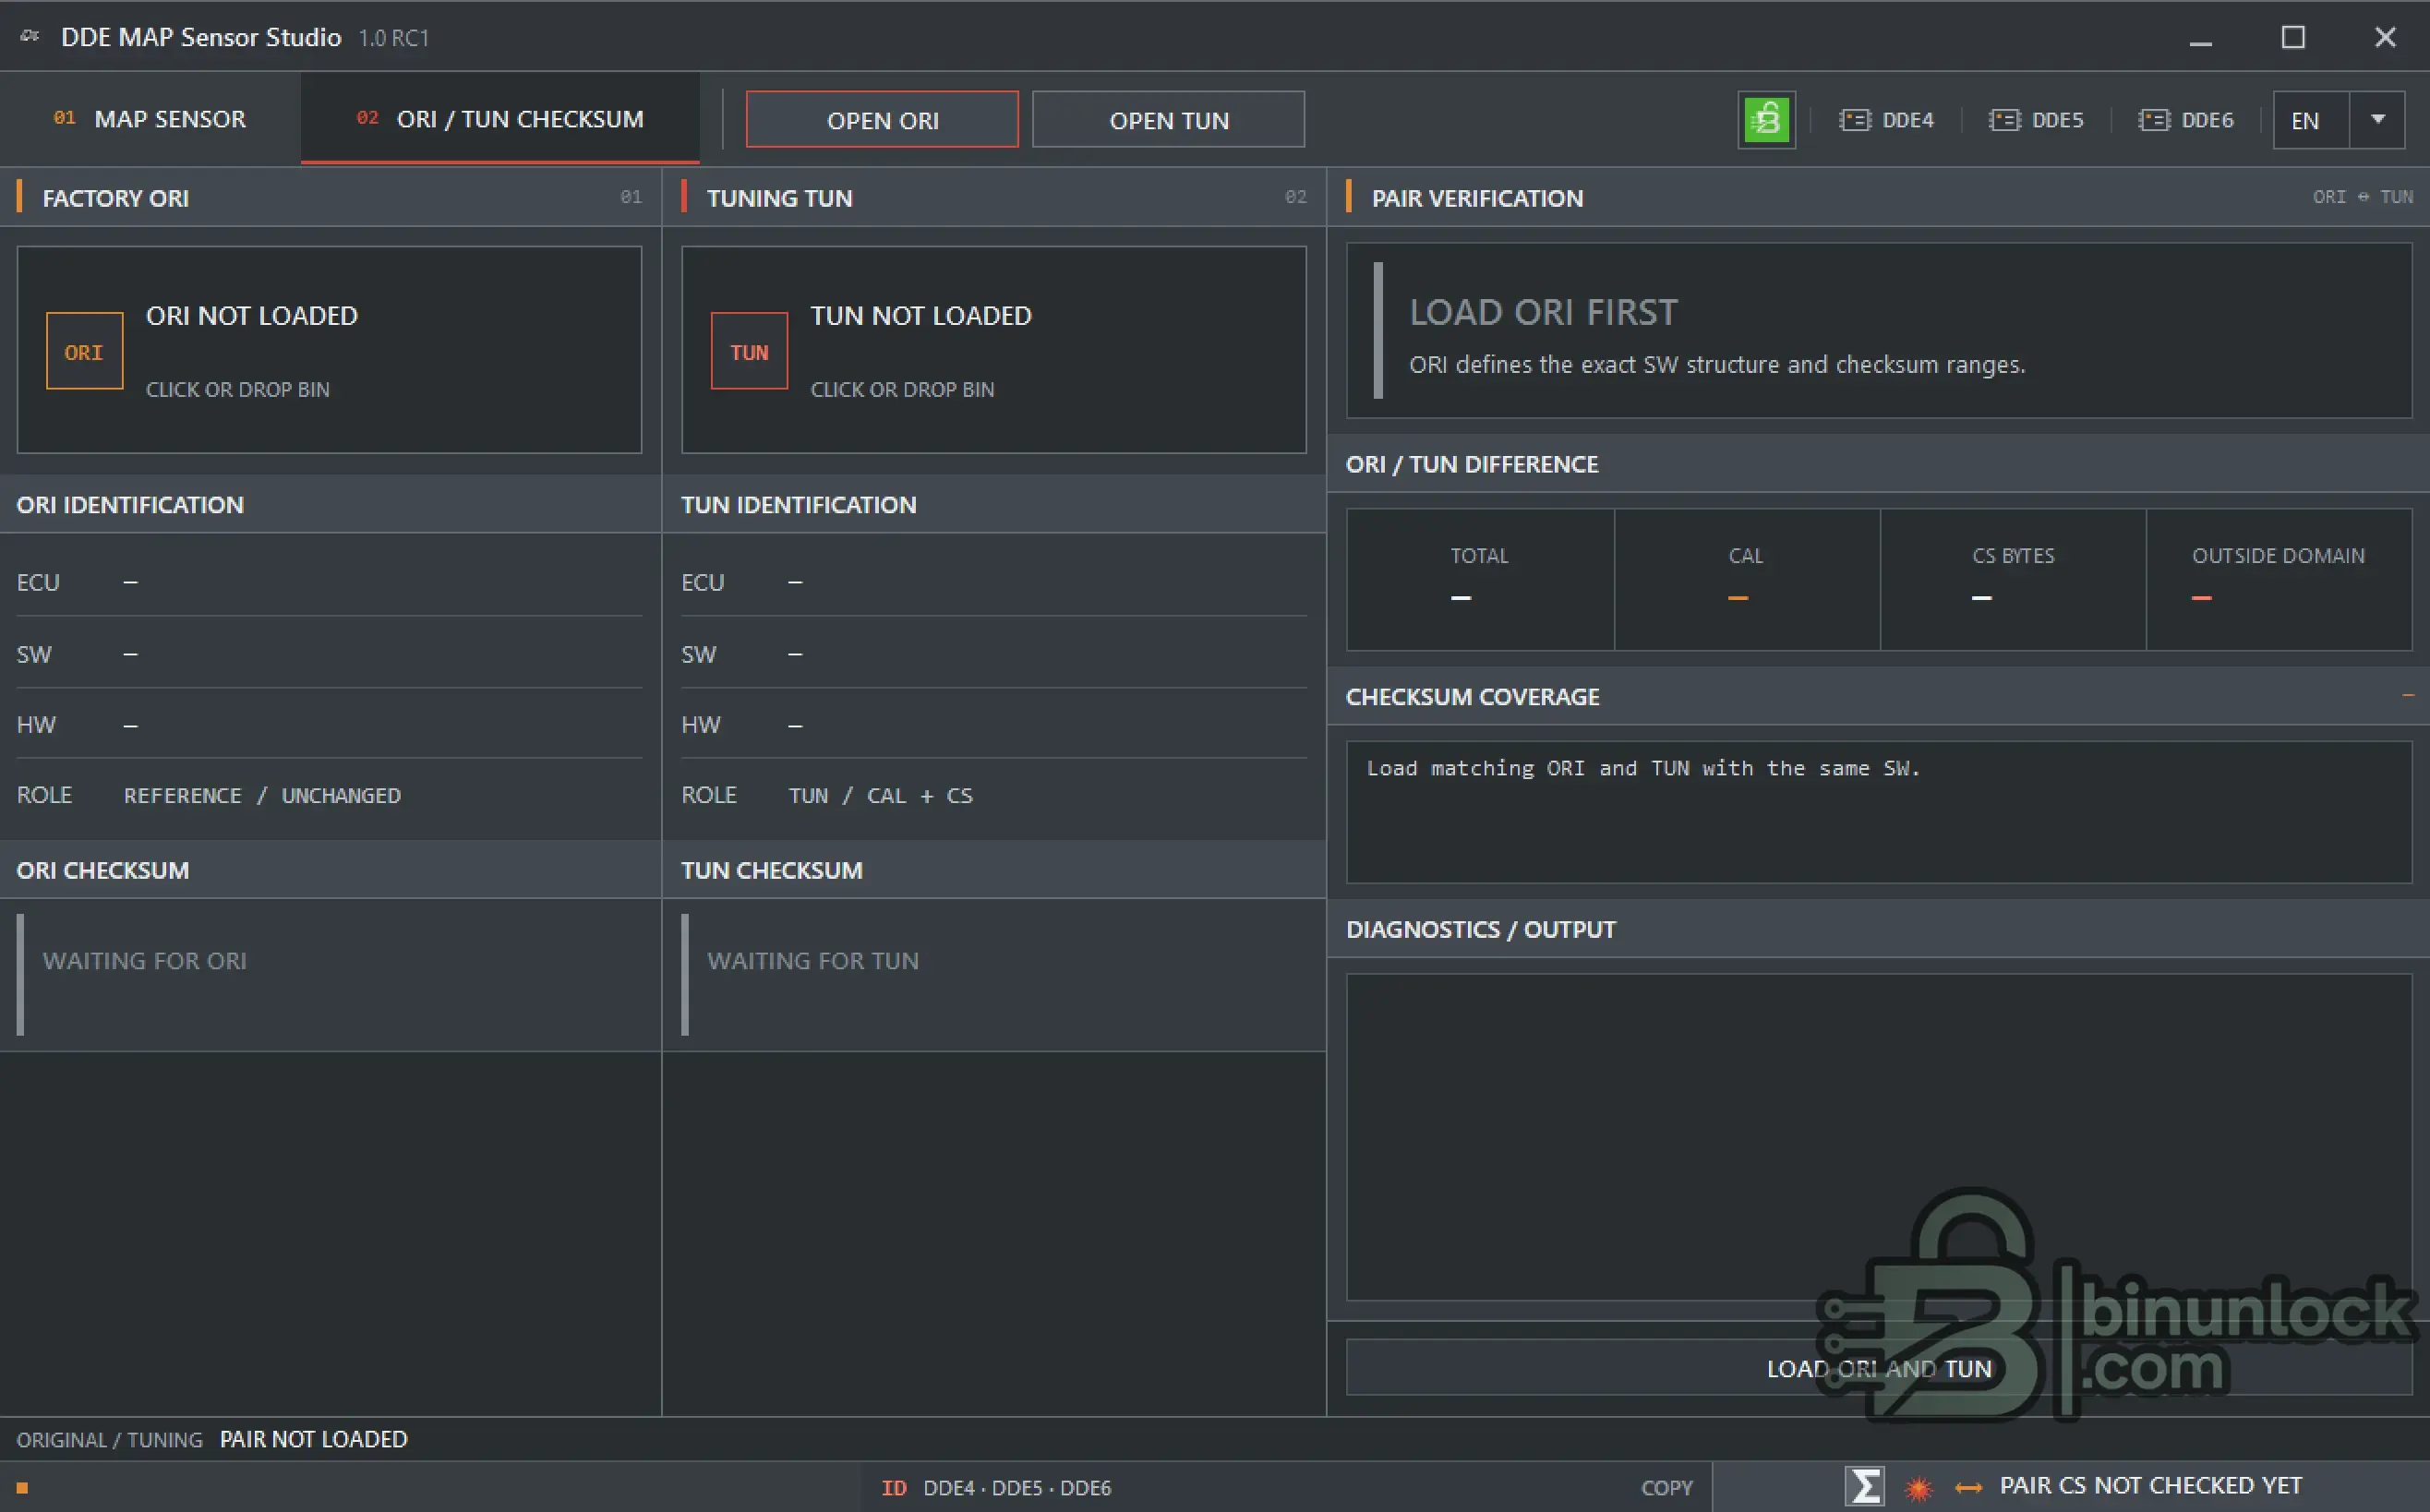Click the CAL difference cell
Viewport: 2430px width, 1512px height.
point(1747,580)
